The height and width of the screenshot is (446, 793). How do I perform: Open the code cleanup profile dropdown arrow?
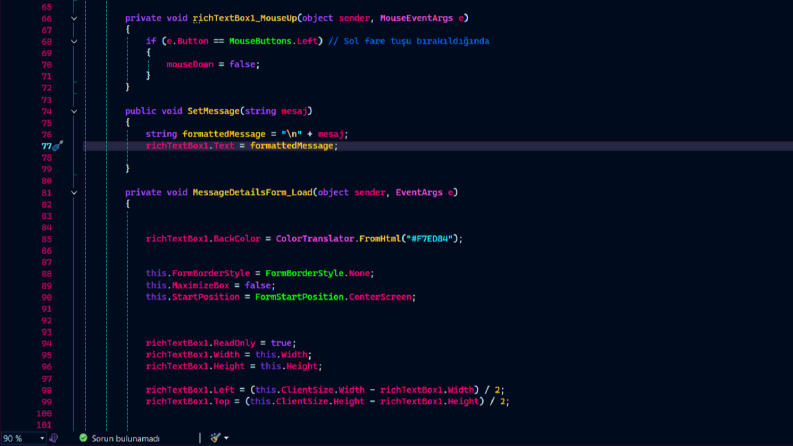tap(226, 438)
